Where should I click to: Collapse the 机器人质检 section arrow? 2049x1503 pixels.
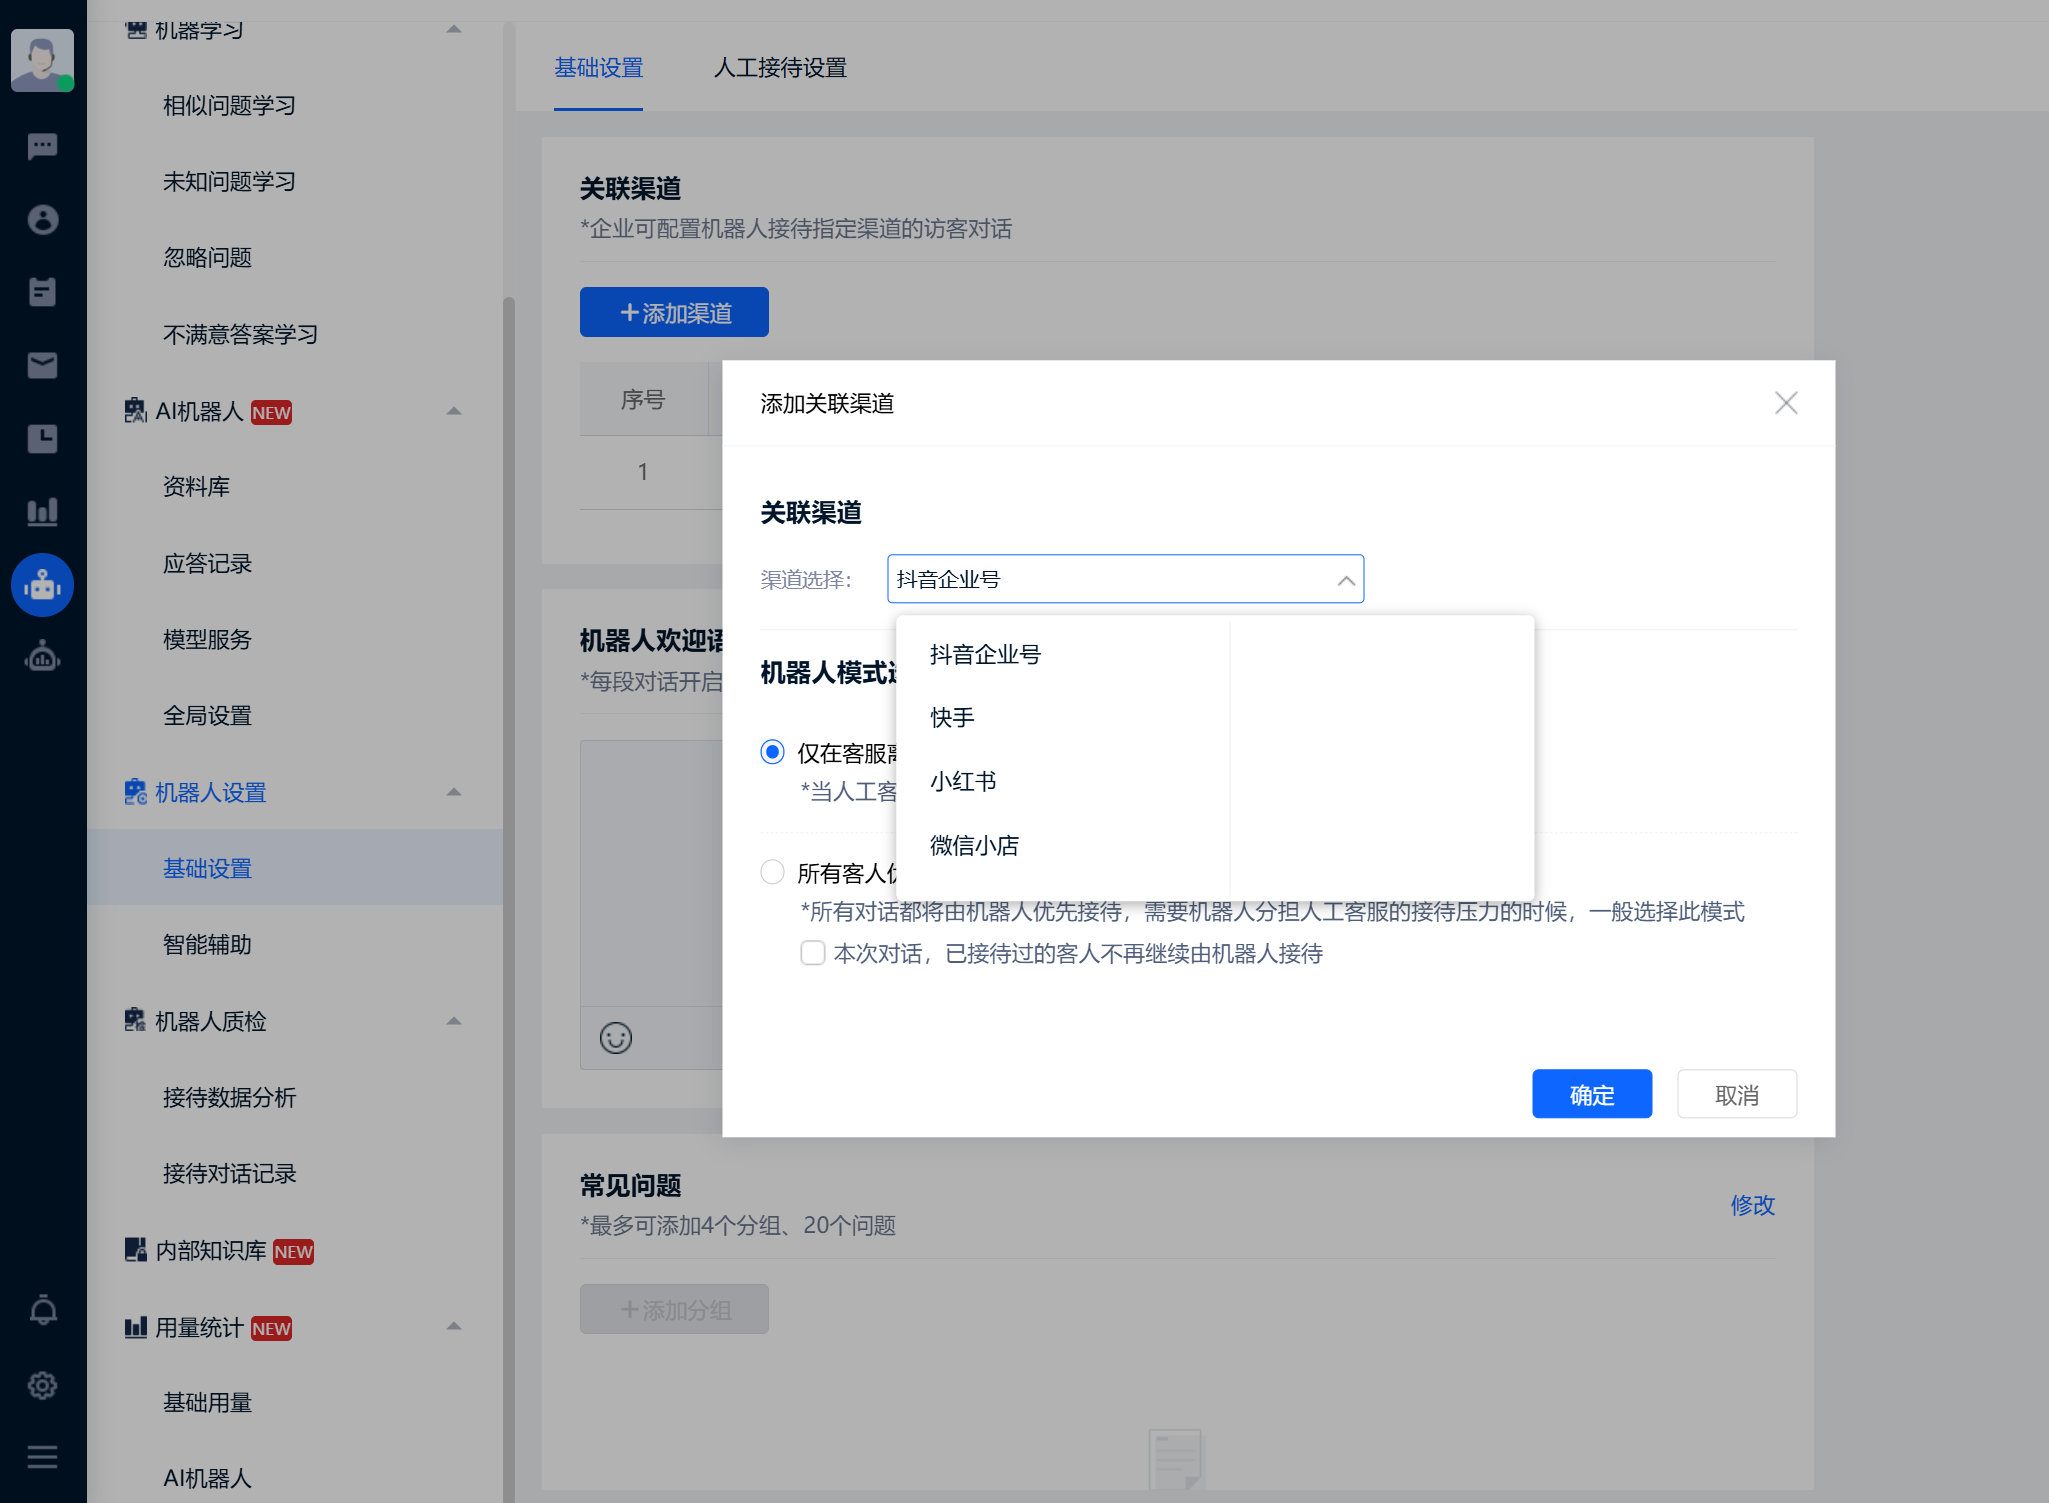click(454, 1021)
